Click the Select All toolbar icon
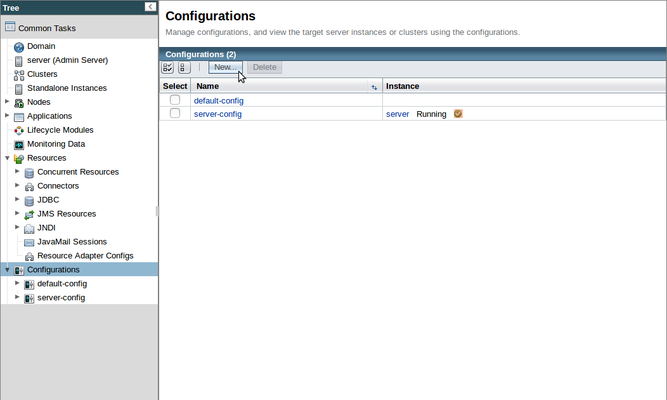 click(168, 67)
